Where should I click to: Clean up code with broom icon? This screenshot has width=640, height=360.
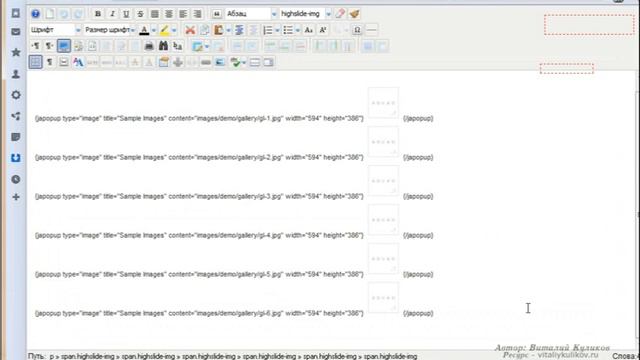point(355,14)
